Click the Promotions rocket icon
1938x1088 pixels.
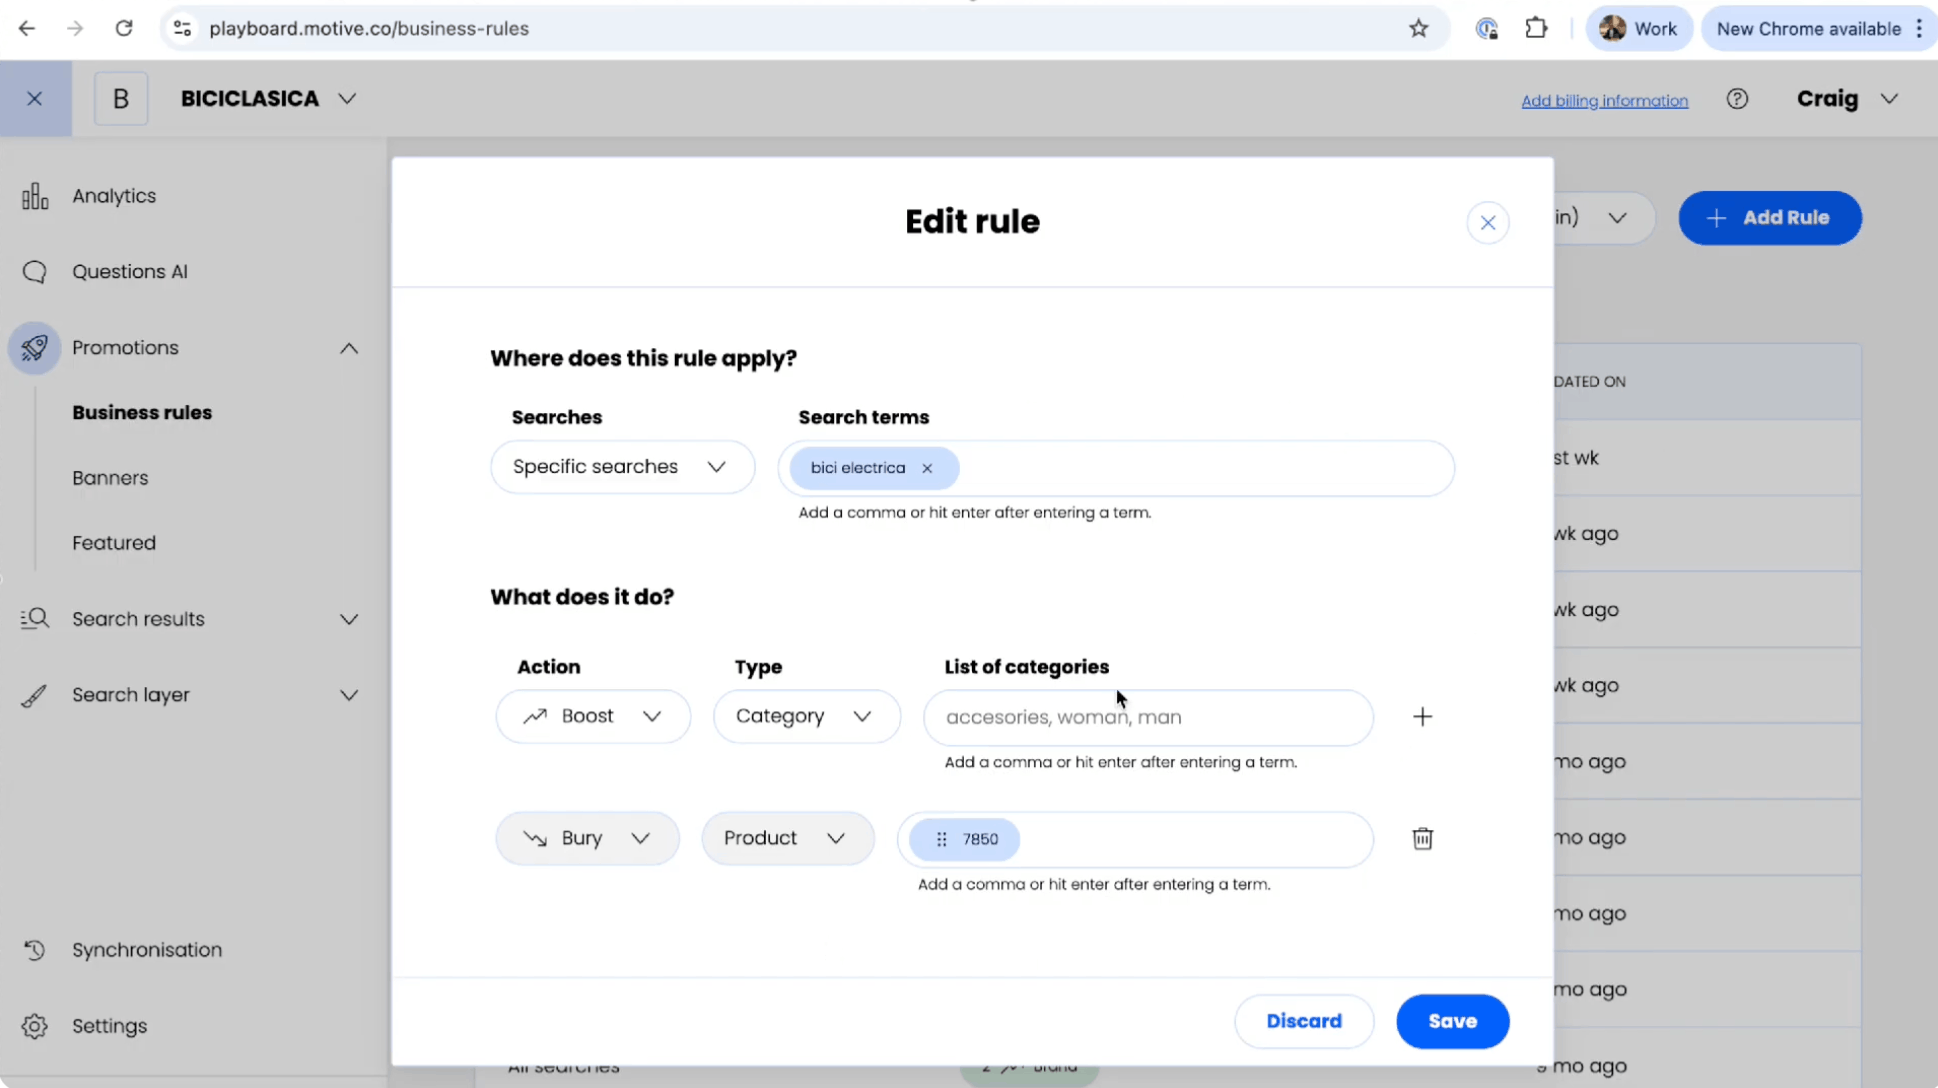(x=35, y=348)
